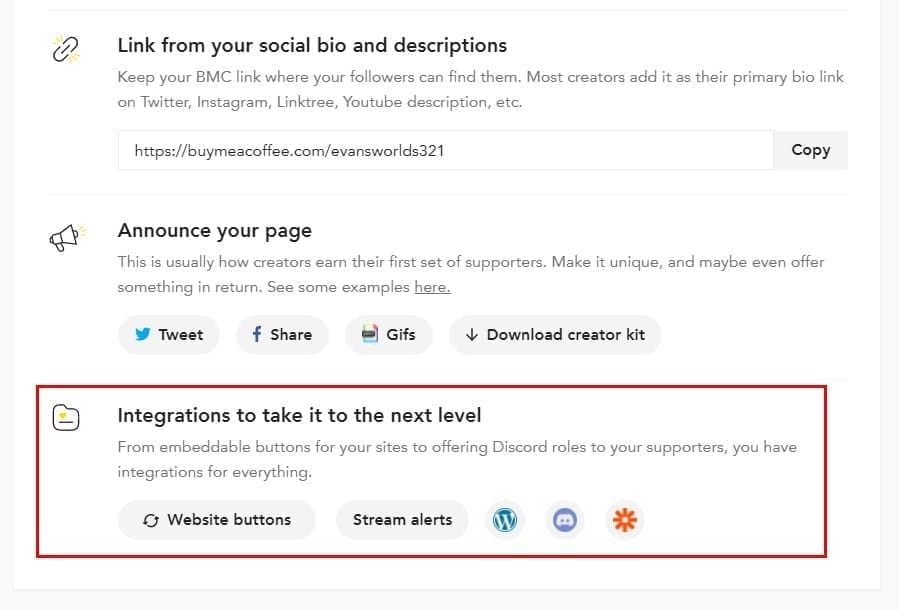Click the chain link icon beside social bio heading
This screenshot has width=899, height=610.
[65, 49]
